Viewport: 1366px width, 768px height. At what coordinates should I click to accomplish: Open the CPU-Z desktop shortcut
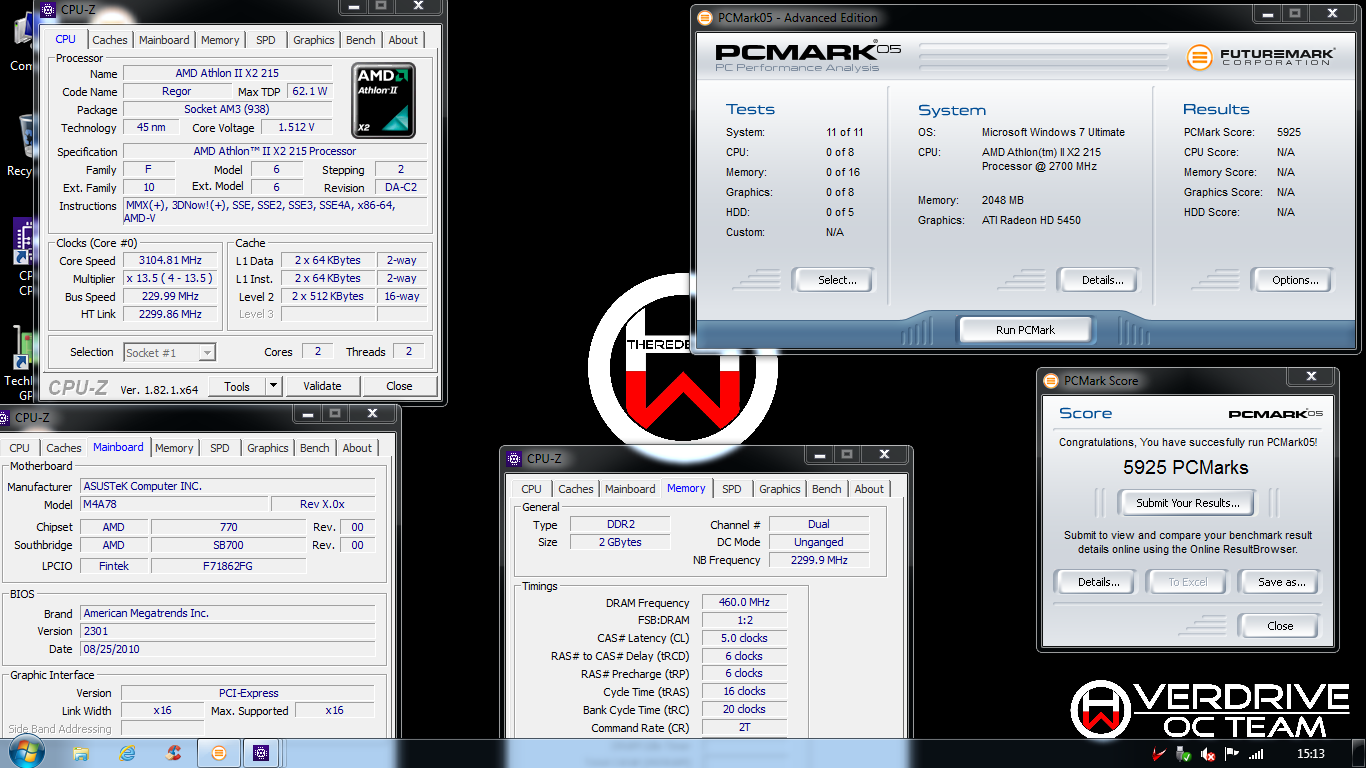tap(24, 258)
